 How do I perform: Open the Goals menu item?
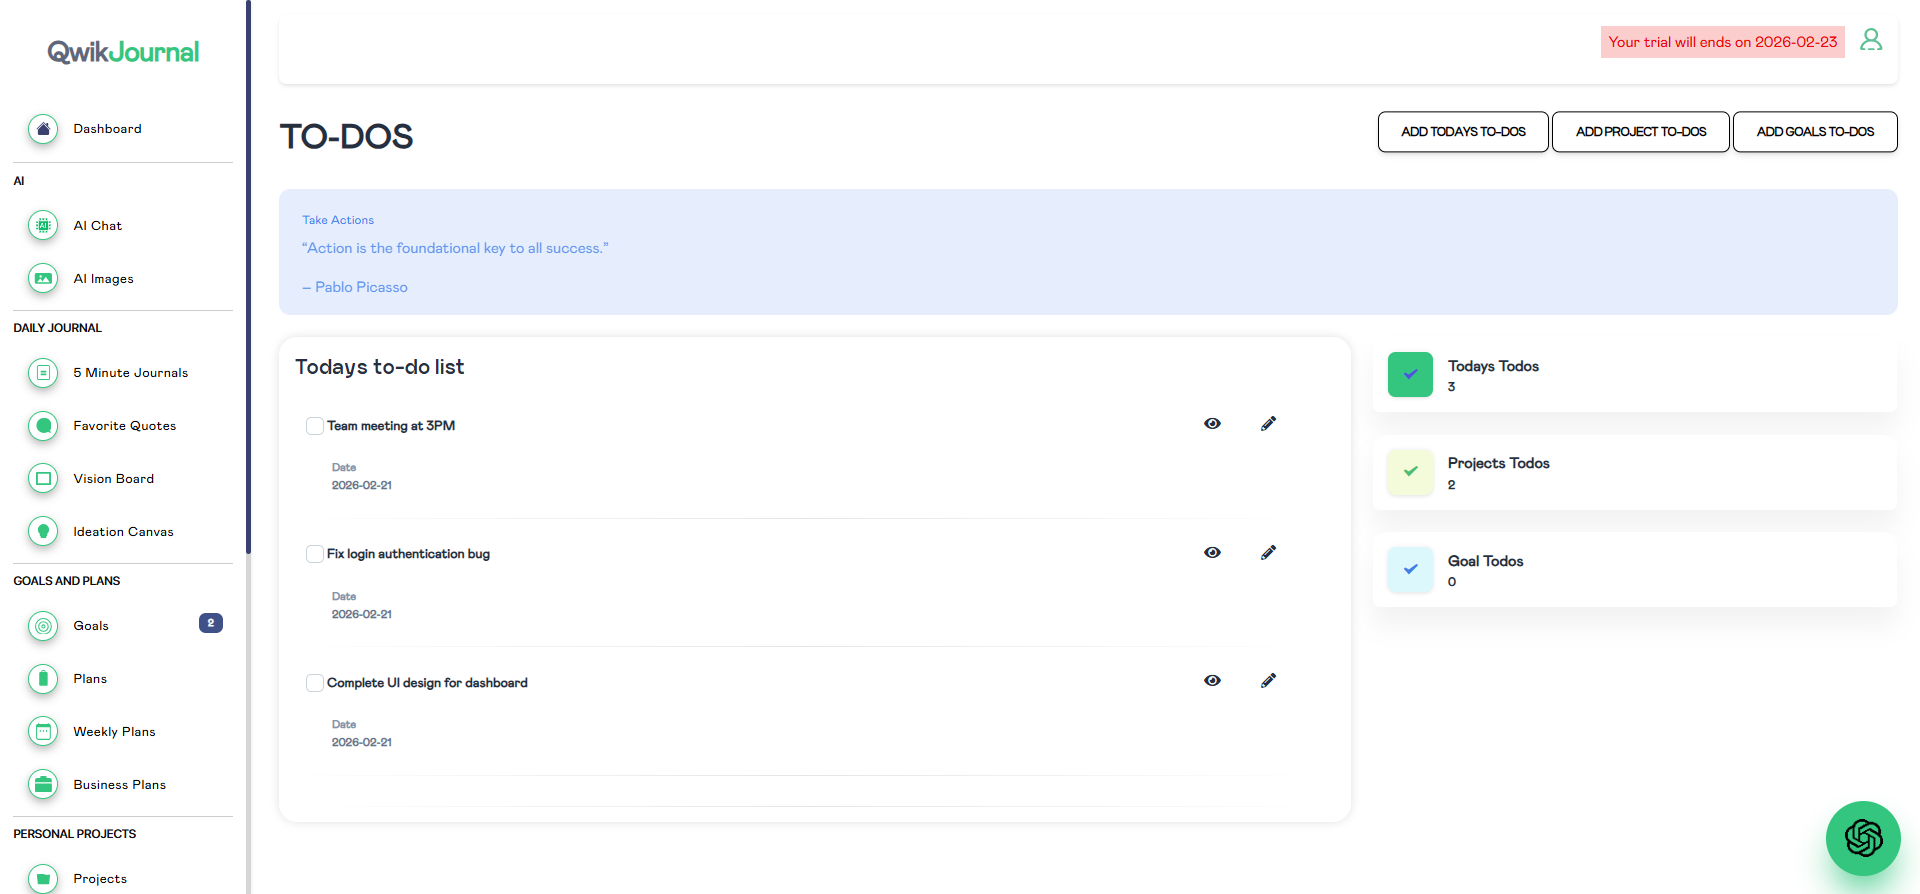(91, 626)
